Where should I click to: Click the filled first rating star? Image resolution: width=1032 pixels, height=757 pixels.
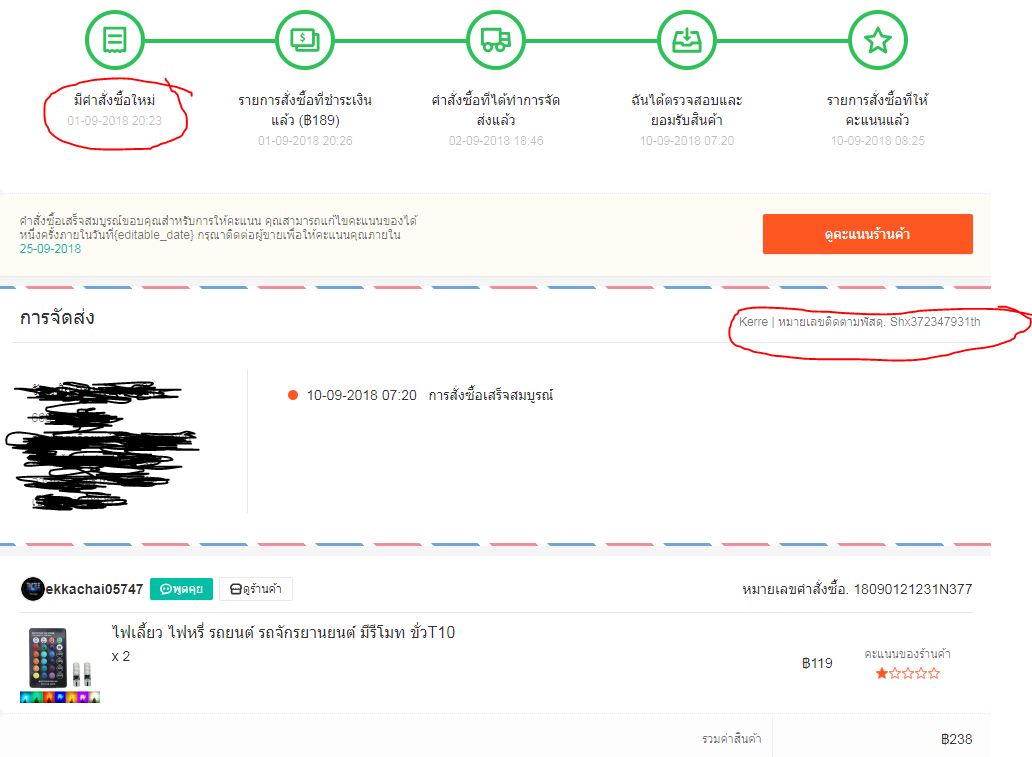882,673
